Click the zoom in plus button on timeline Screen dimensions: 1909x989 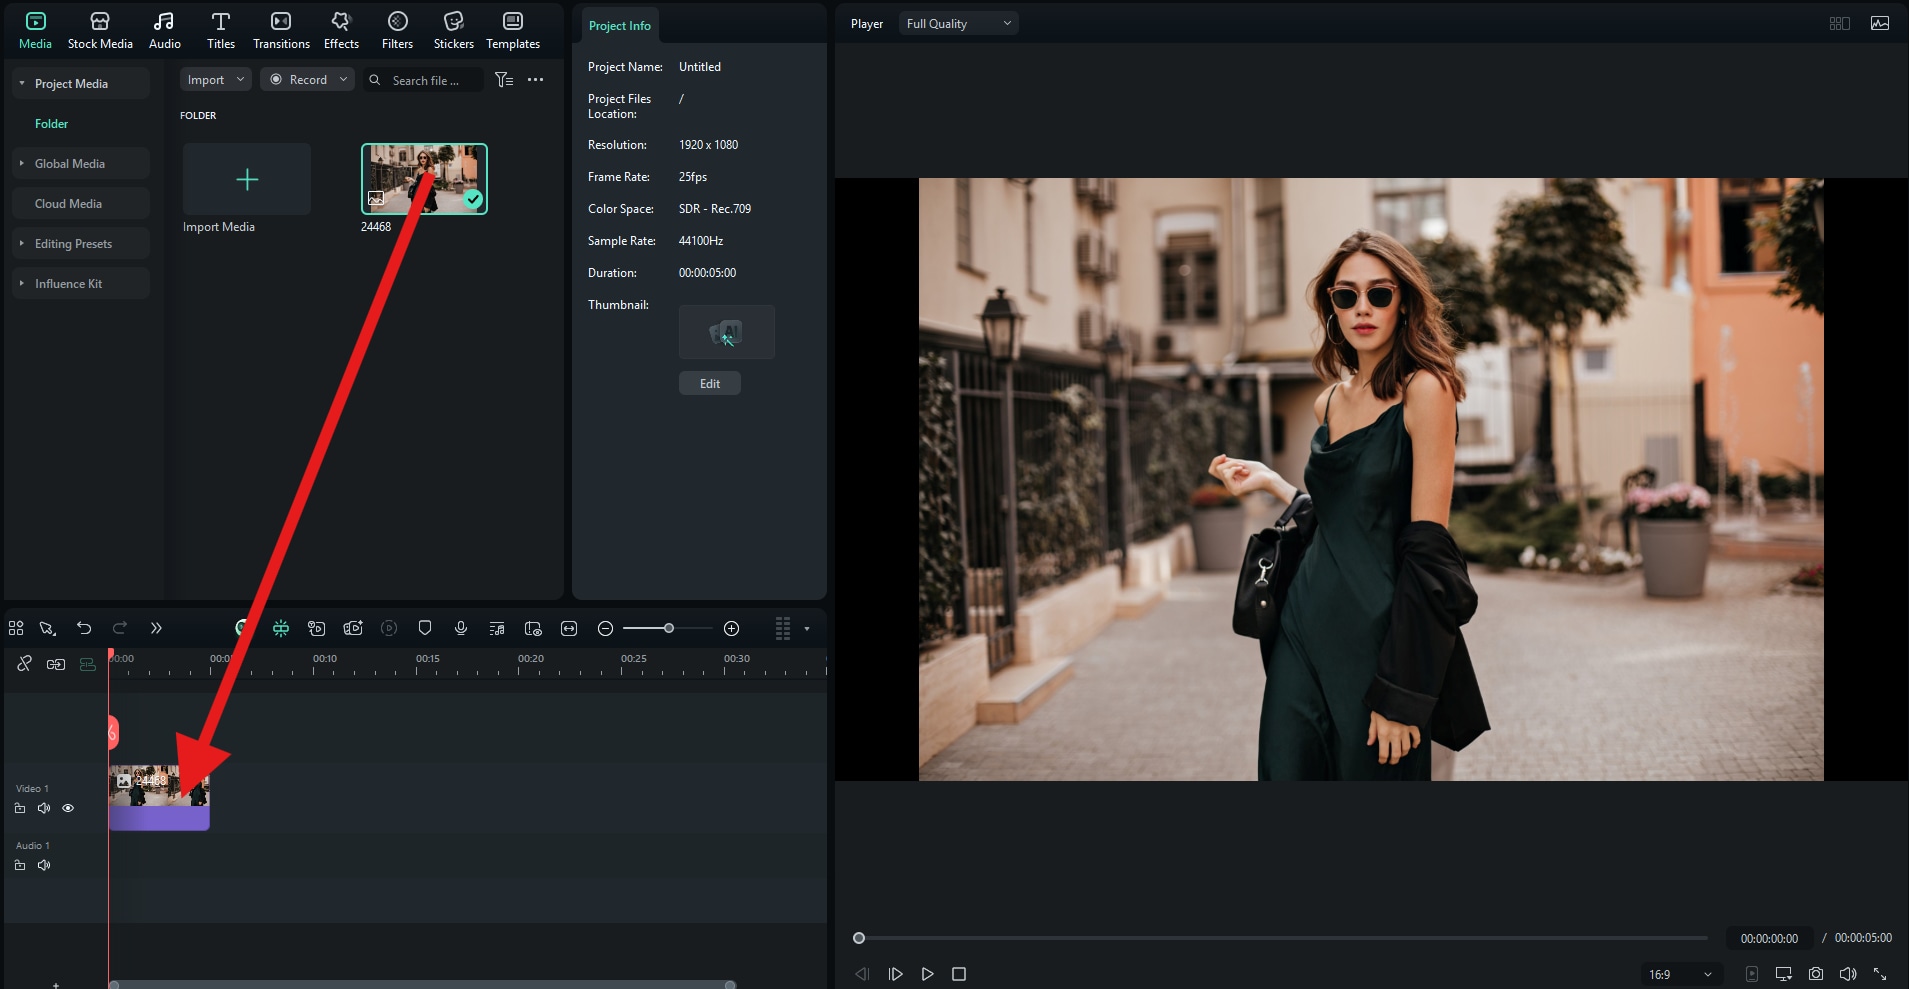pos(732,628)
